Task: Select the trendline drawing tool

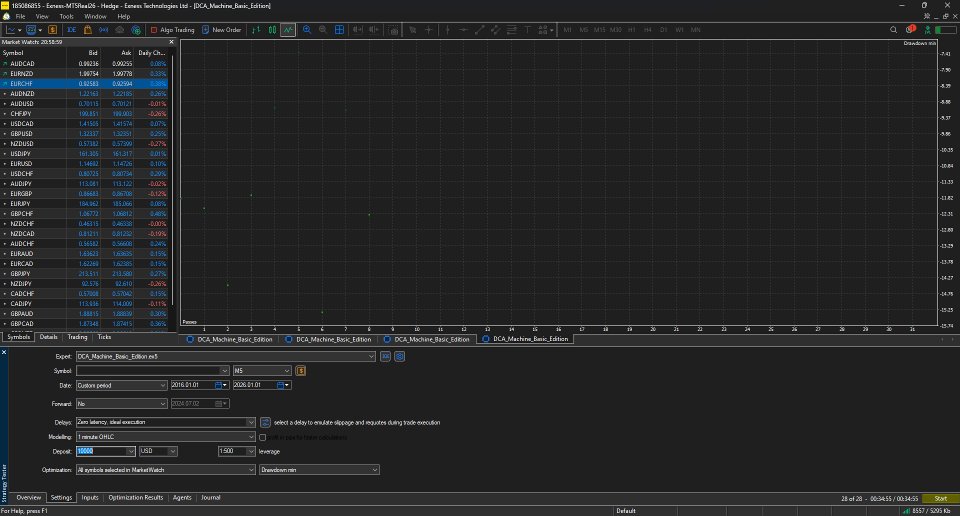Action: [x=479, y=29]
